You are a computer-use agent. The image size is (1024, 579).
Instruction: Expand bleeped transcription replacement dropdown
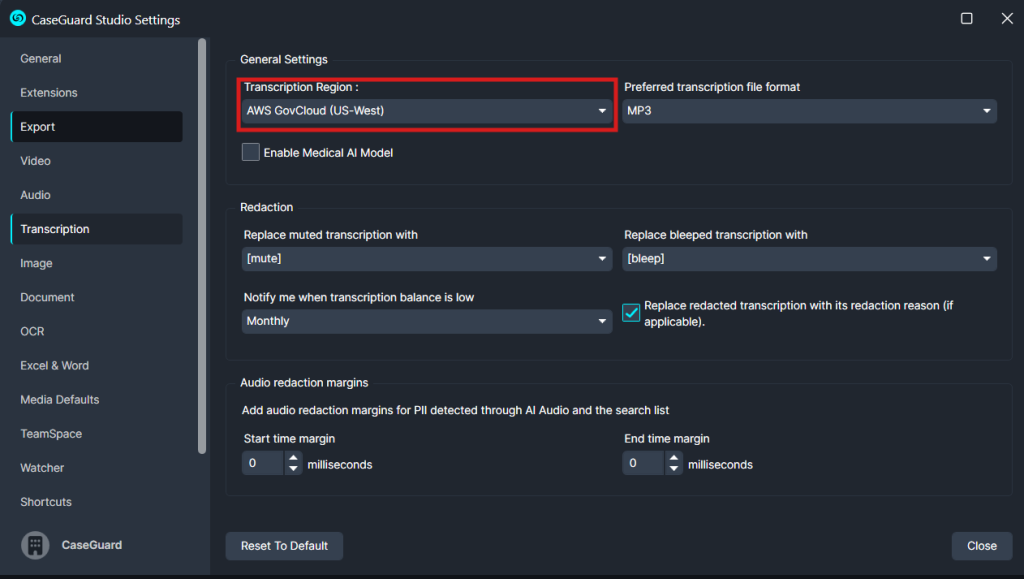[x=809, y=259]
